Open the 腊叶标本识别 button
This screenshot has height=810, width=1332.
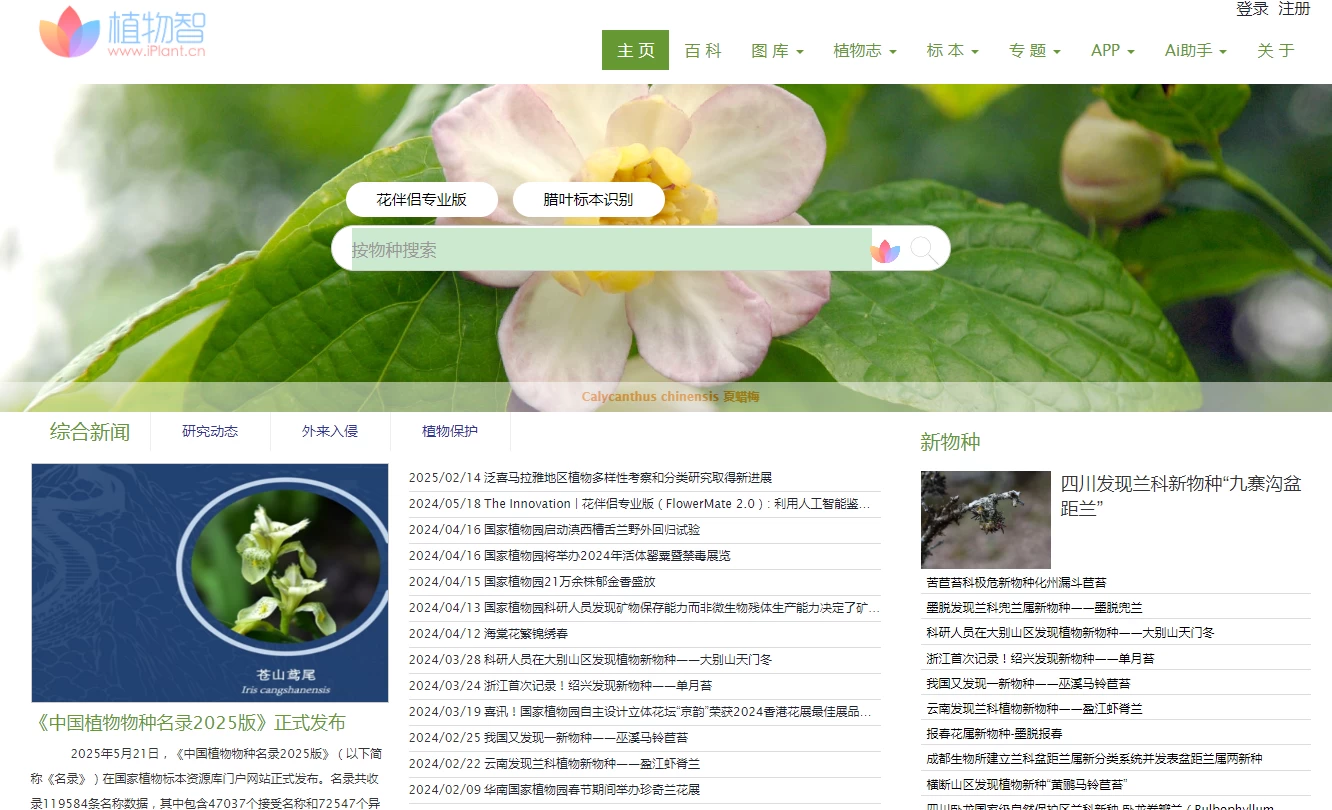[588, 199]
